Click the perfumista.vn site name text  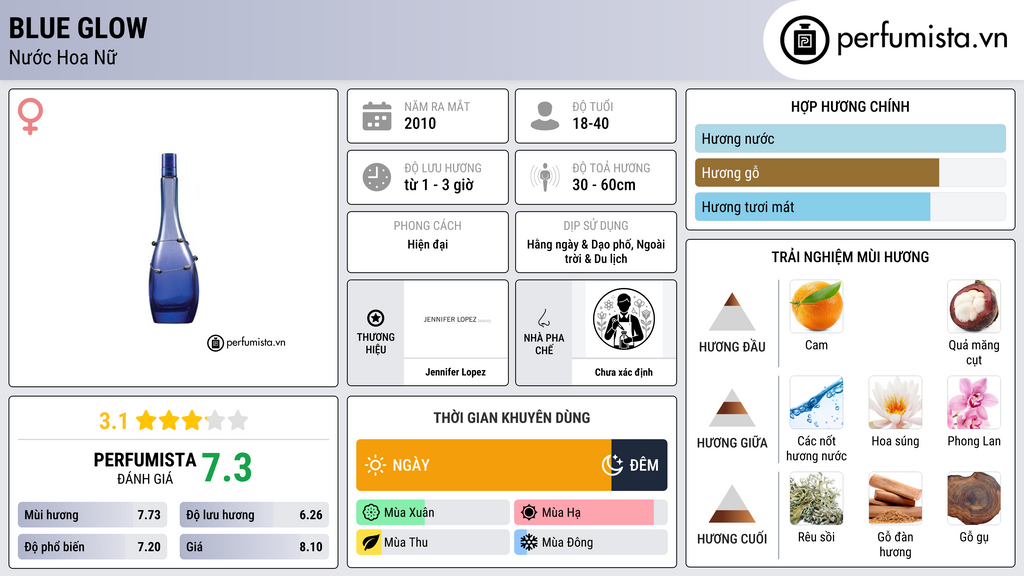point(922,38)
